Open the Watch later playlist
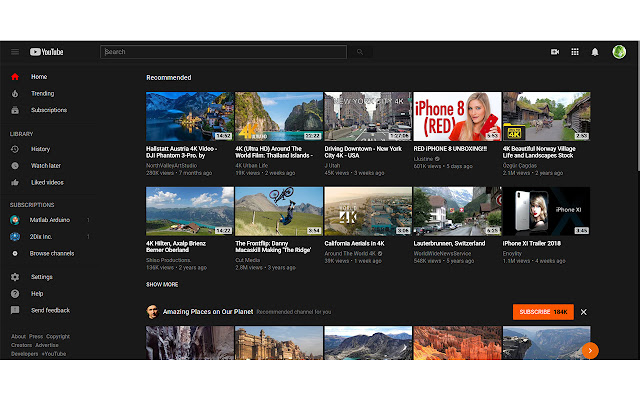The height and width of the screenshot is (400, 640). [46, 165]
